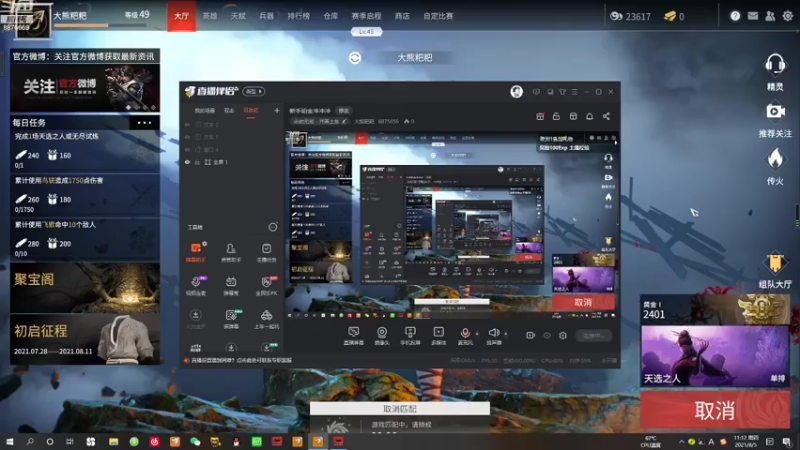The height and width of the screenshot is (450, 800).
Task: Open 主播任务 tool icon
Action: (x=266, y=252)
